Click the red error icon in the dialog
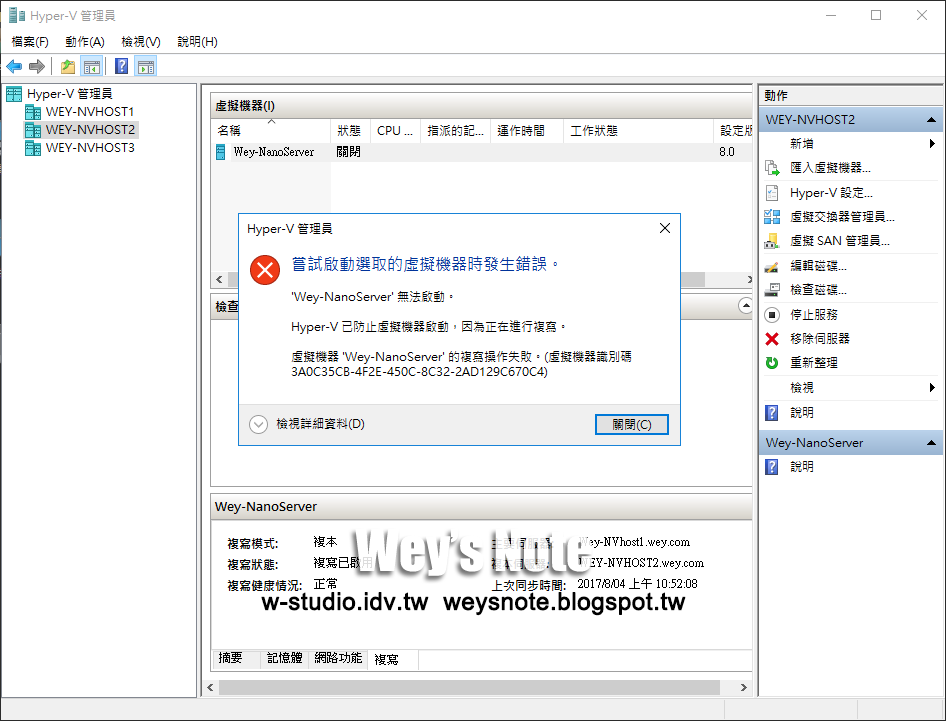 [265, 270]
